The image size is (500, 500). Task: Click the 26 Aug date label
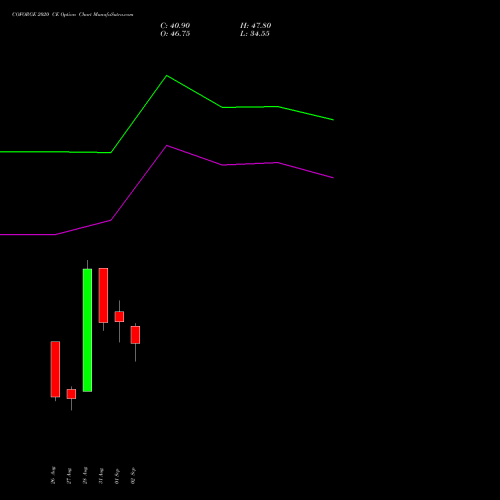coord(53,475)
